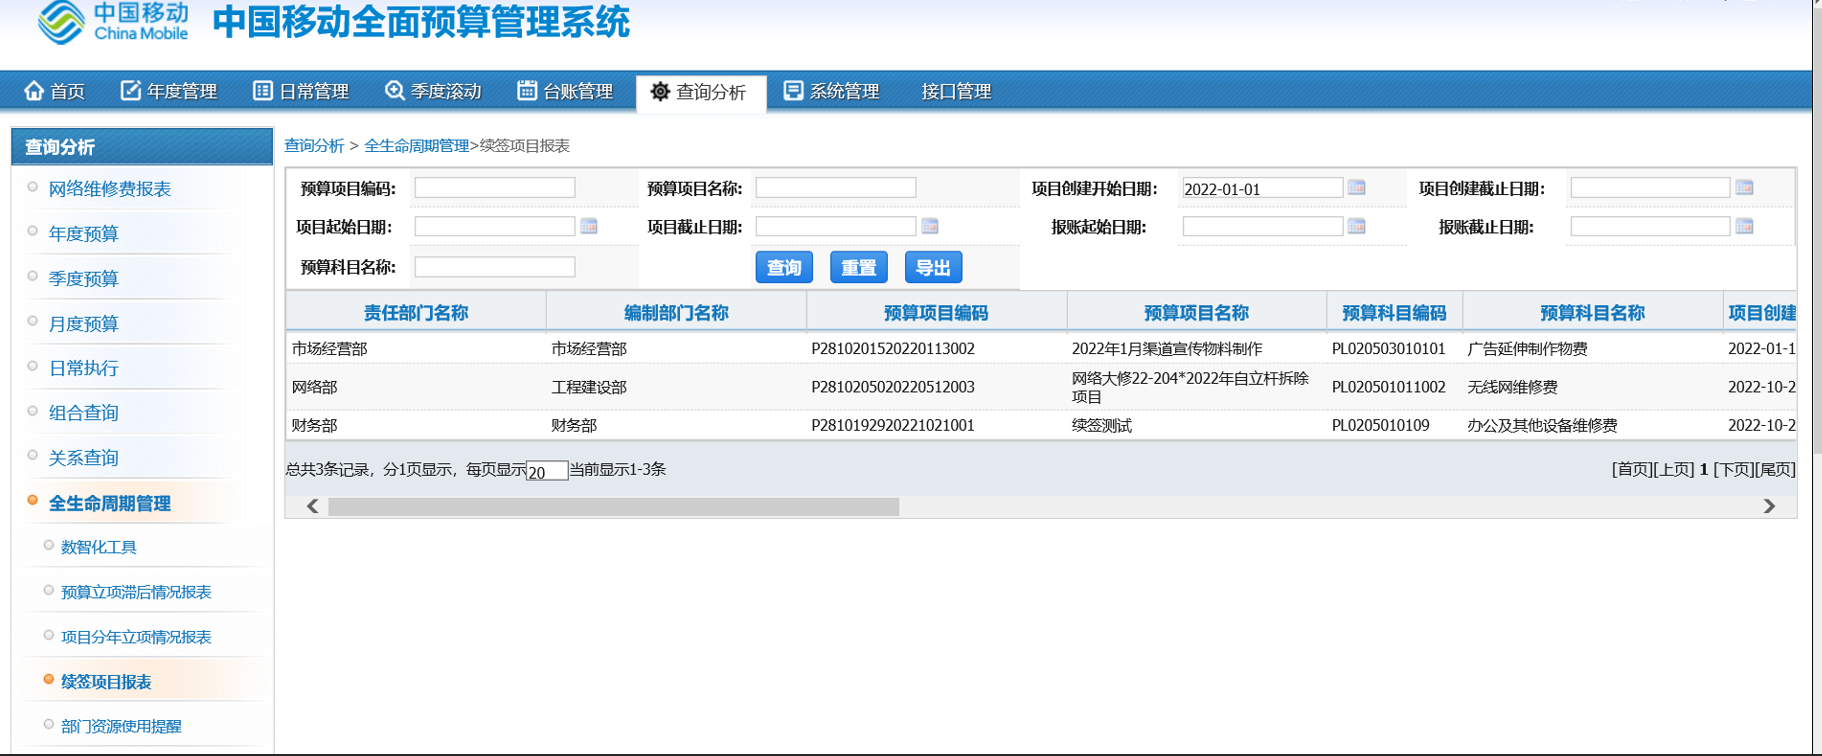The height and width of the screenshot is (756, 1822).
Task: Open 系统管理 menu
Action: click(x=831, y=92)
